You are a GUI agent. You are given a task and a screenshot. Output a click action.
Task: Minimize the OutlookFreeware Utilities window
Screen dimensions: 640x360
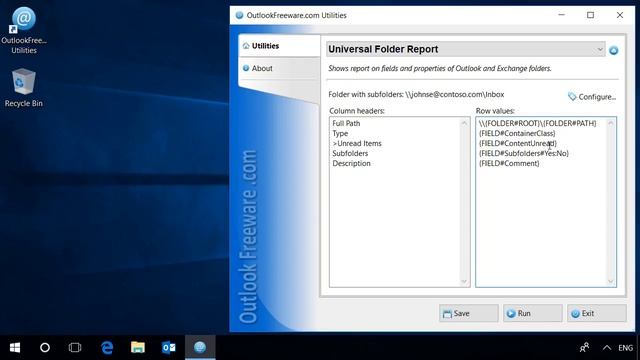point(562,15)
